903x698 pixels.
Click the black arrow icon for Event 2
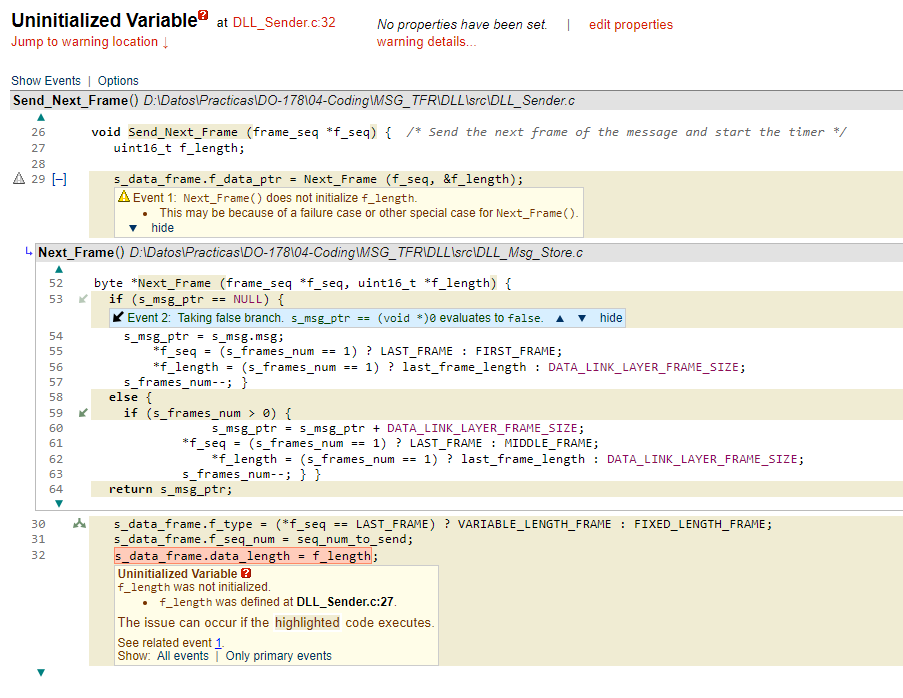click(x=118, y=318)
